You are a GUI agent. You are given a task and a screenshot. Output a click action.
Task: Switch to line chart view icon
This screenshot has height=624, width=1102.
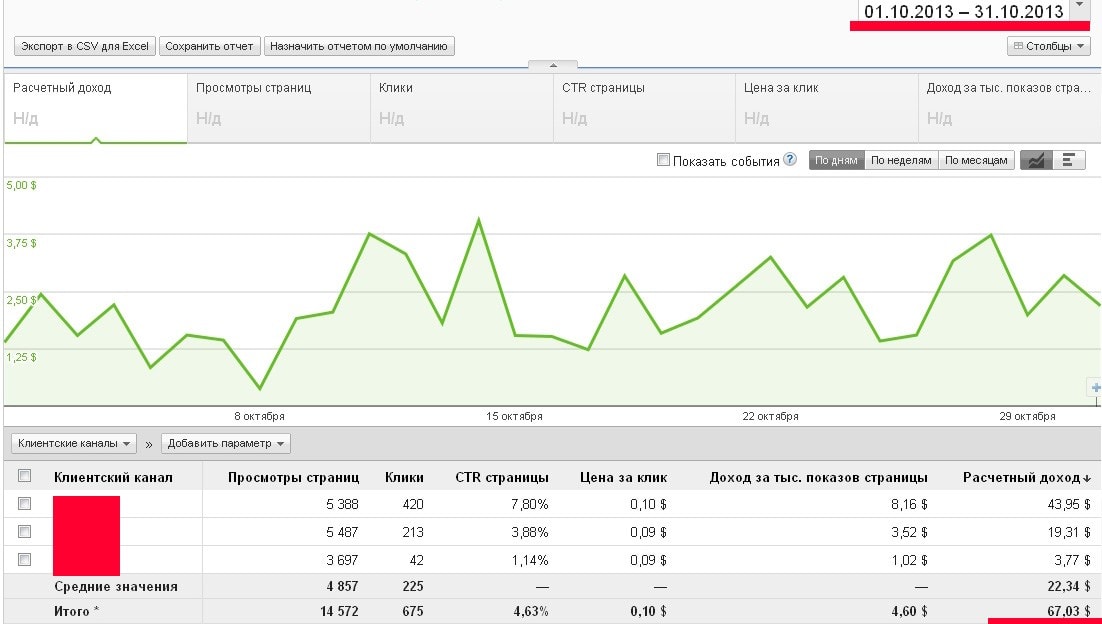1036,160
